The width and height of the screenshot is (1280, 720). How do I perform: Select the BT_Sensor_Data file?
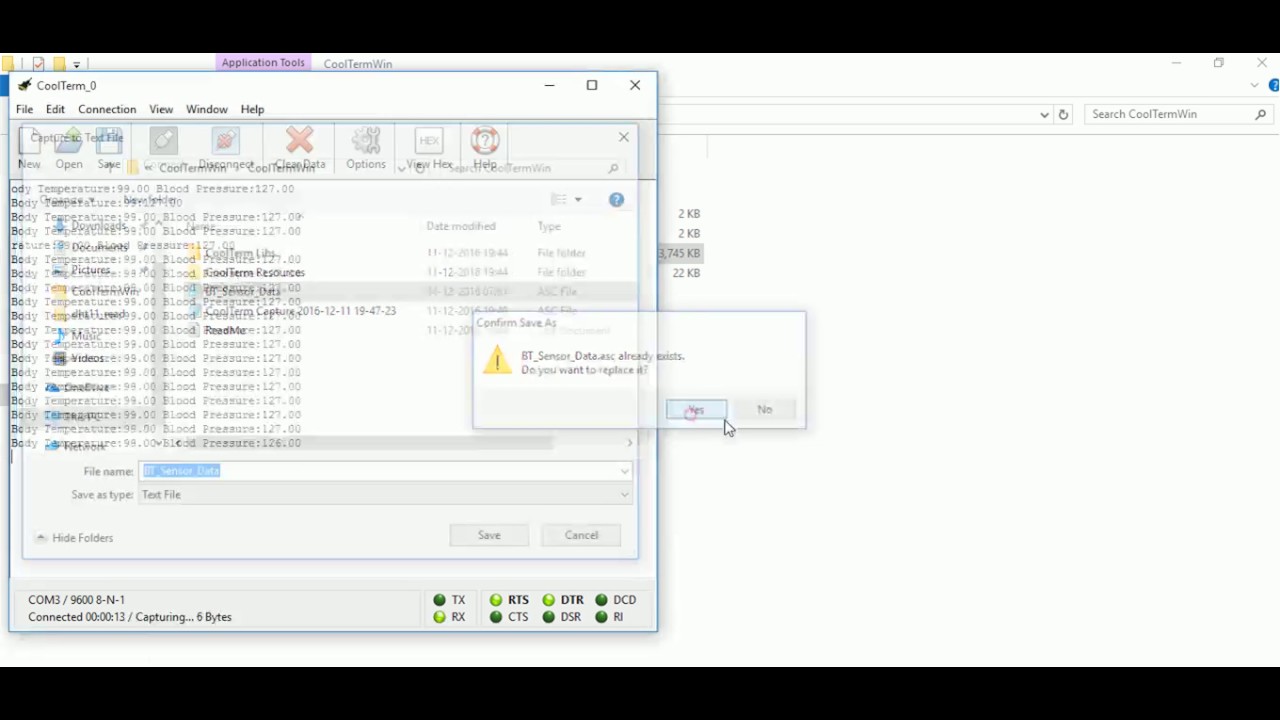pos(242,291)
